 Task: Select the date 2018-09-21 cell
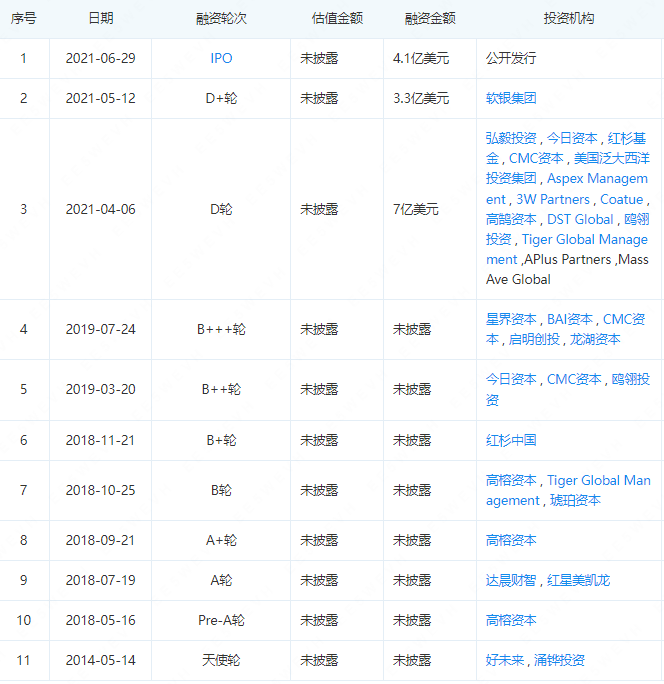click(x=100, y=540)
